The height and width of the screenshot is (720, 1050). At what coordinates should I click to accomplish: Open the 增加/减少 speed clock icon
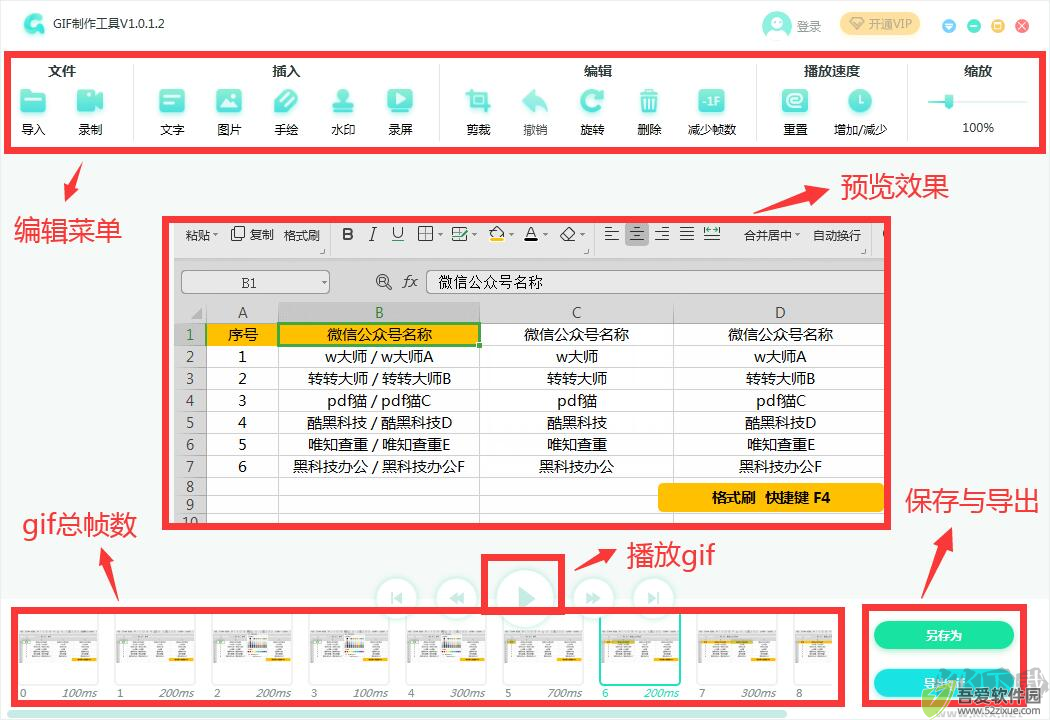[860, 101]
